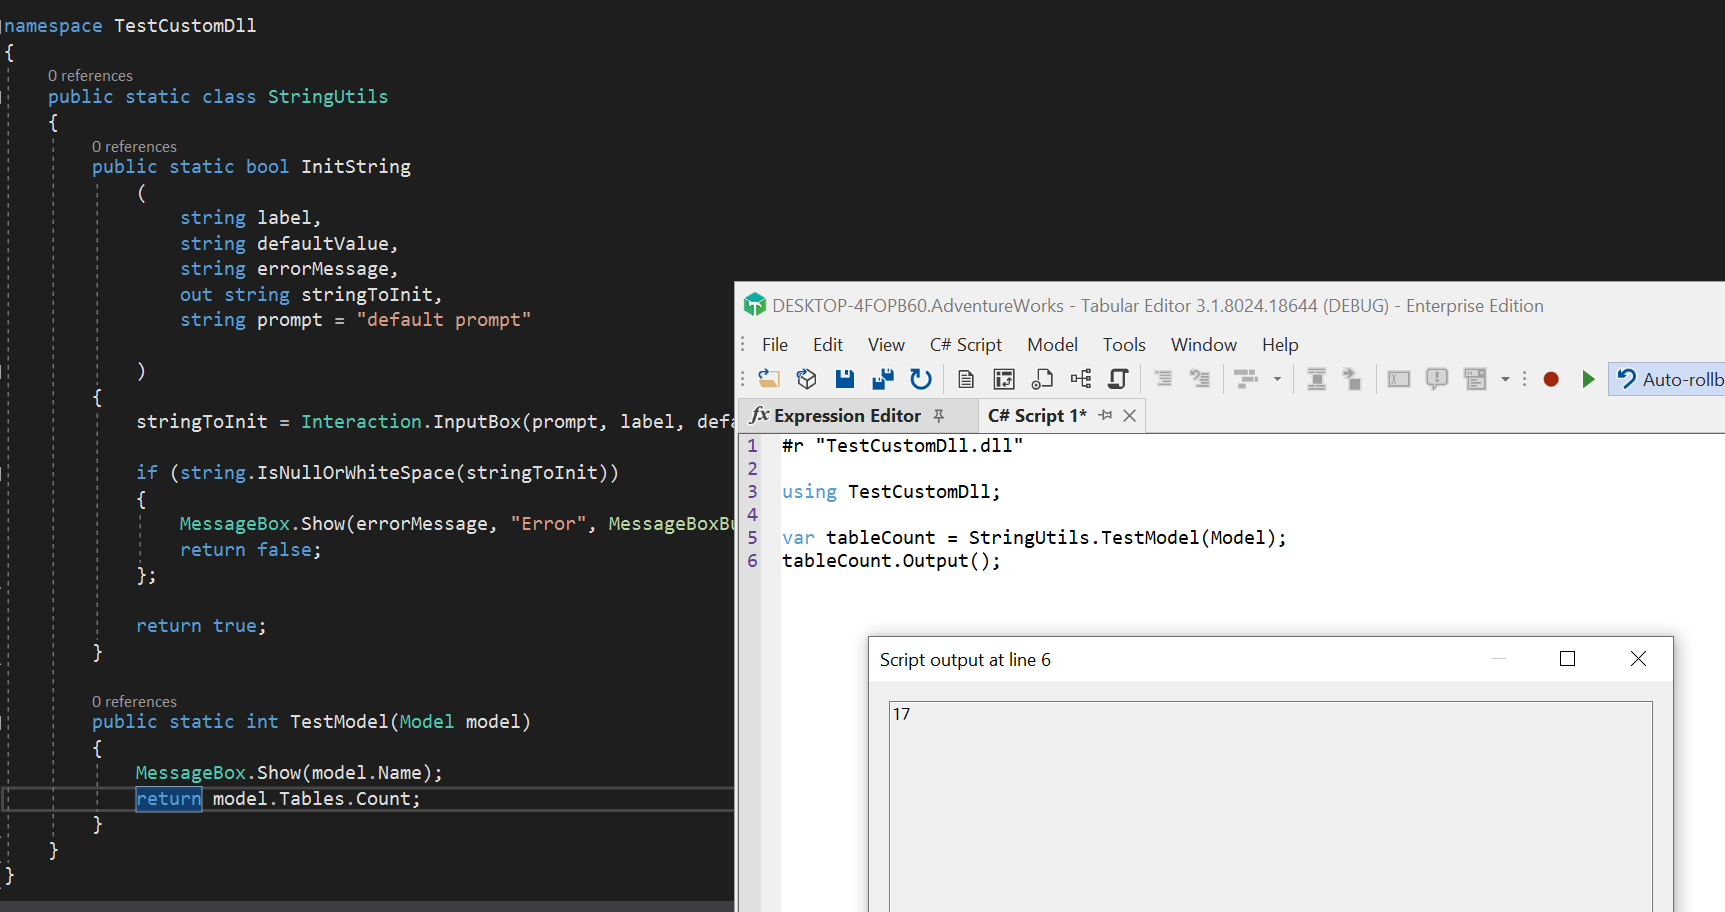Open the Model menu
Viewport: 1725px width, 912px height.
(1052, 344)
